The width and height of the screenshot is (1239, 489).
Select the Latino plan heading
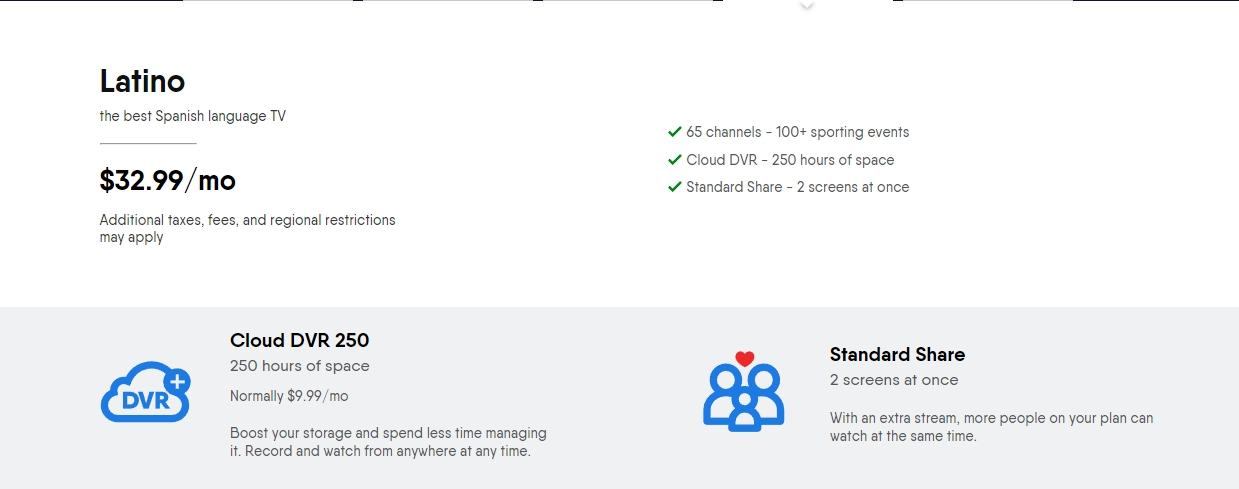click(142, 81)
